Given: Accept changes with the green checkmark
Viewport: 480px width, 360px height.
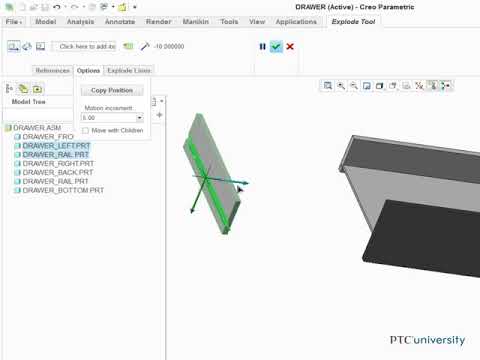Looking at the screenshot, I should click(x=276, y=47).
